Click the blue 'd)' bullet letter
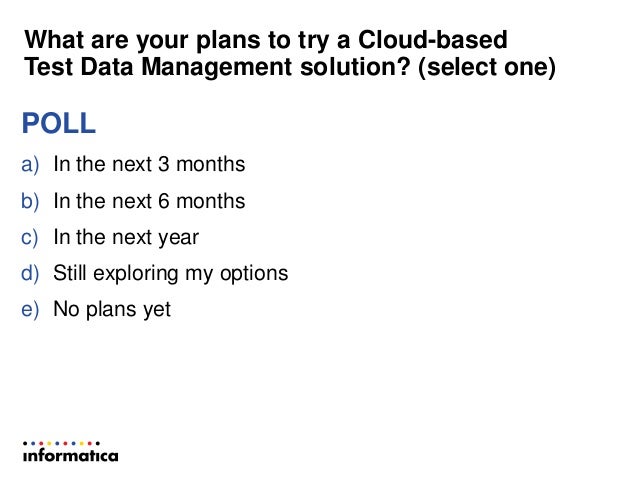The height and width of the screenshot is (479, 638). point(31,273)
